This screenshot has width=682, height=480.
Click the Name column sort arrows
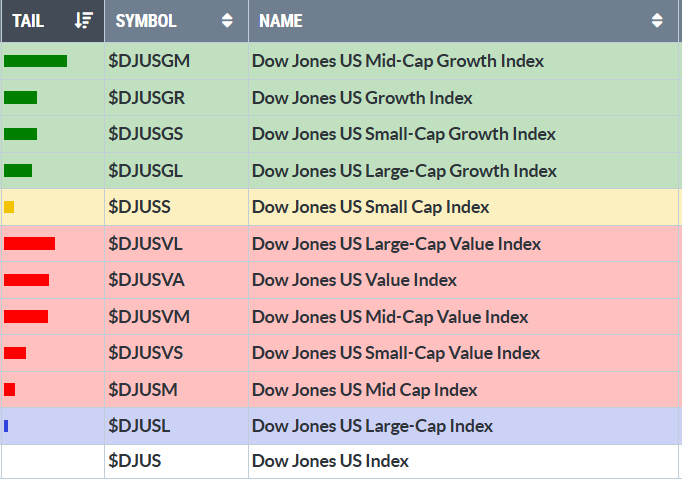(657, 20)
